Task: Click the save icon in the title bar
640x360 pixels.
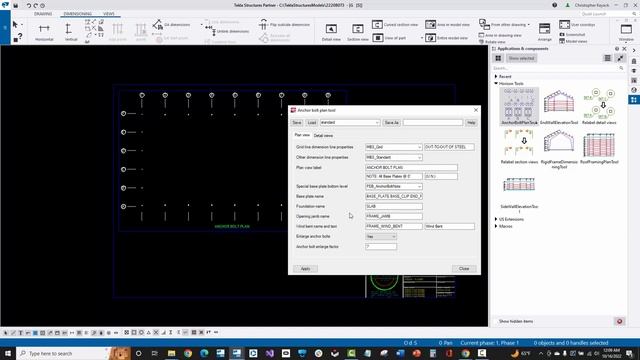Action: [x=16, y=6]
